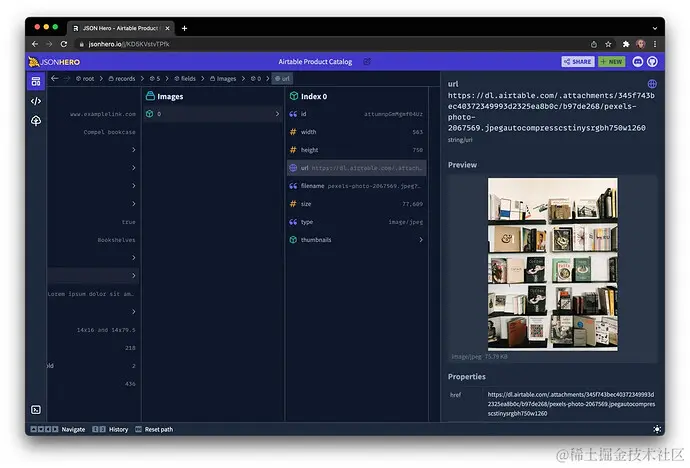Select the size row

pyautogui.click(x=356, y=204)
